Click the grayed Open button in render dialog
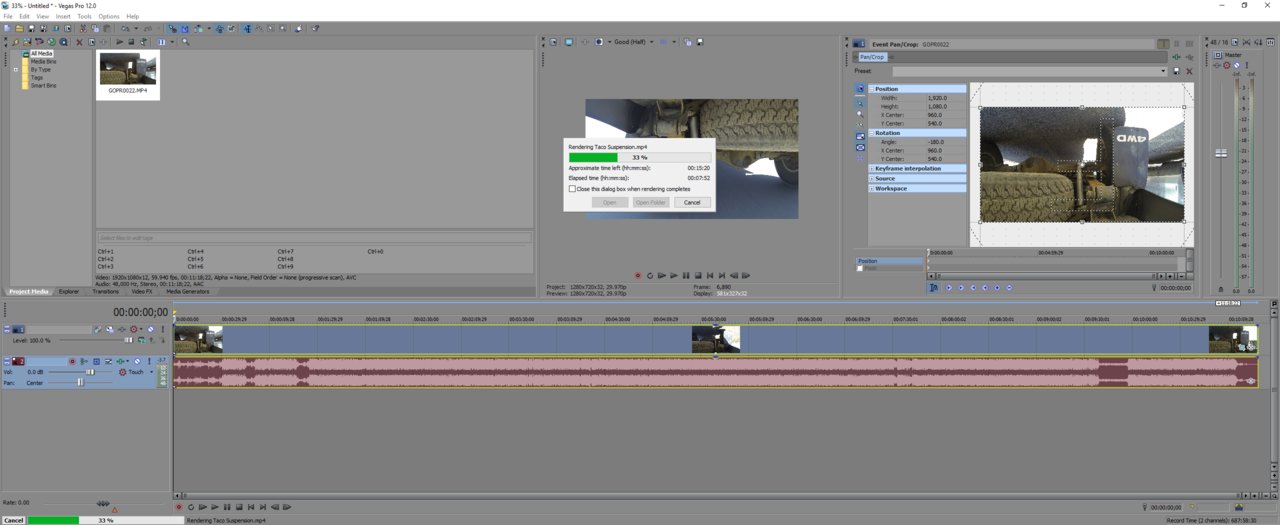1280x525 pixels. click(x=609, y=202)
